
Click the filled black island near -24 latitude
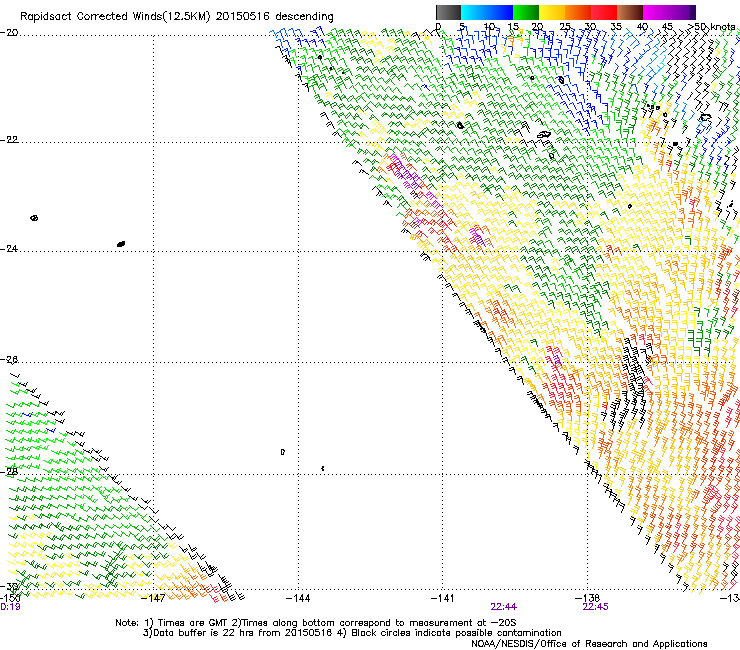pyautogui.click(x=121, y=244)
